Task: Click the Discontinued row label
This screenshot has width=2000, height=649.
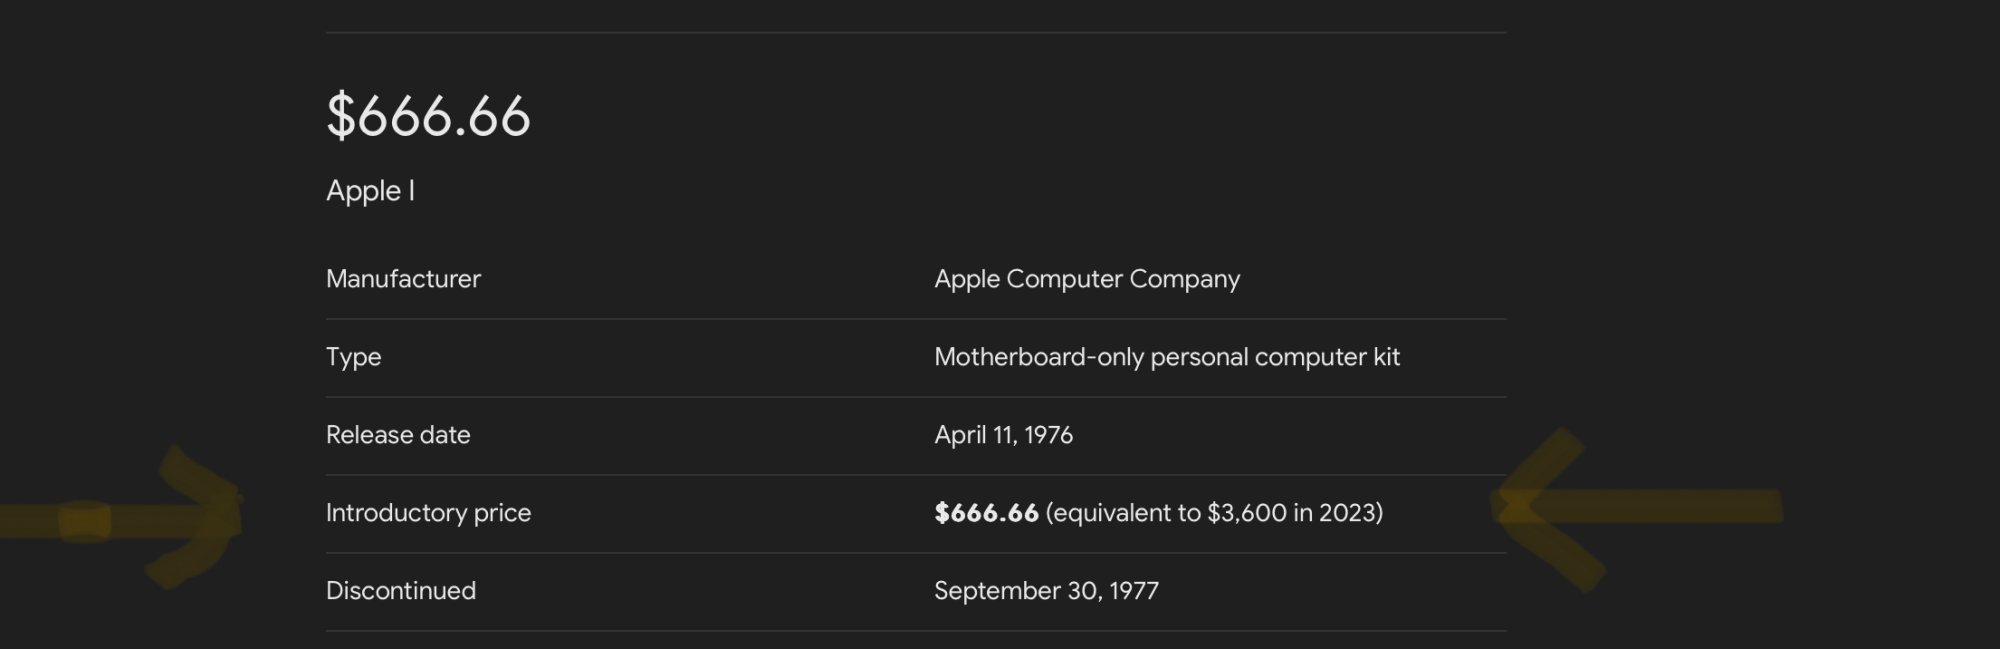Action: (x=400, y=591)
